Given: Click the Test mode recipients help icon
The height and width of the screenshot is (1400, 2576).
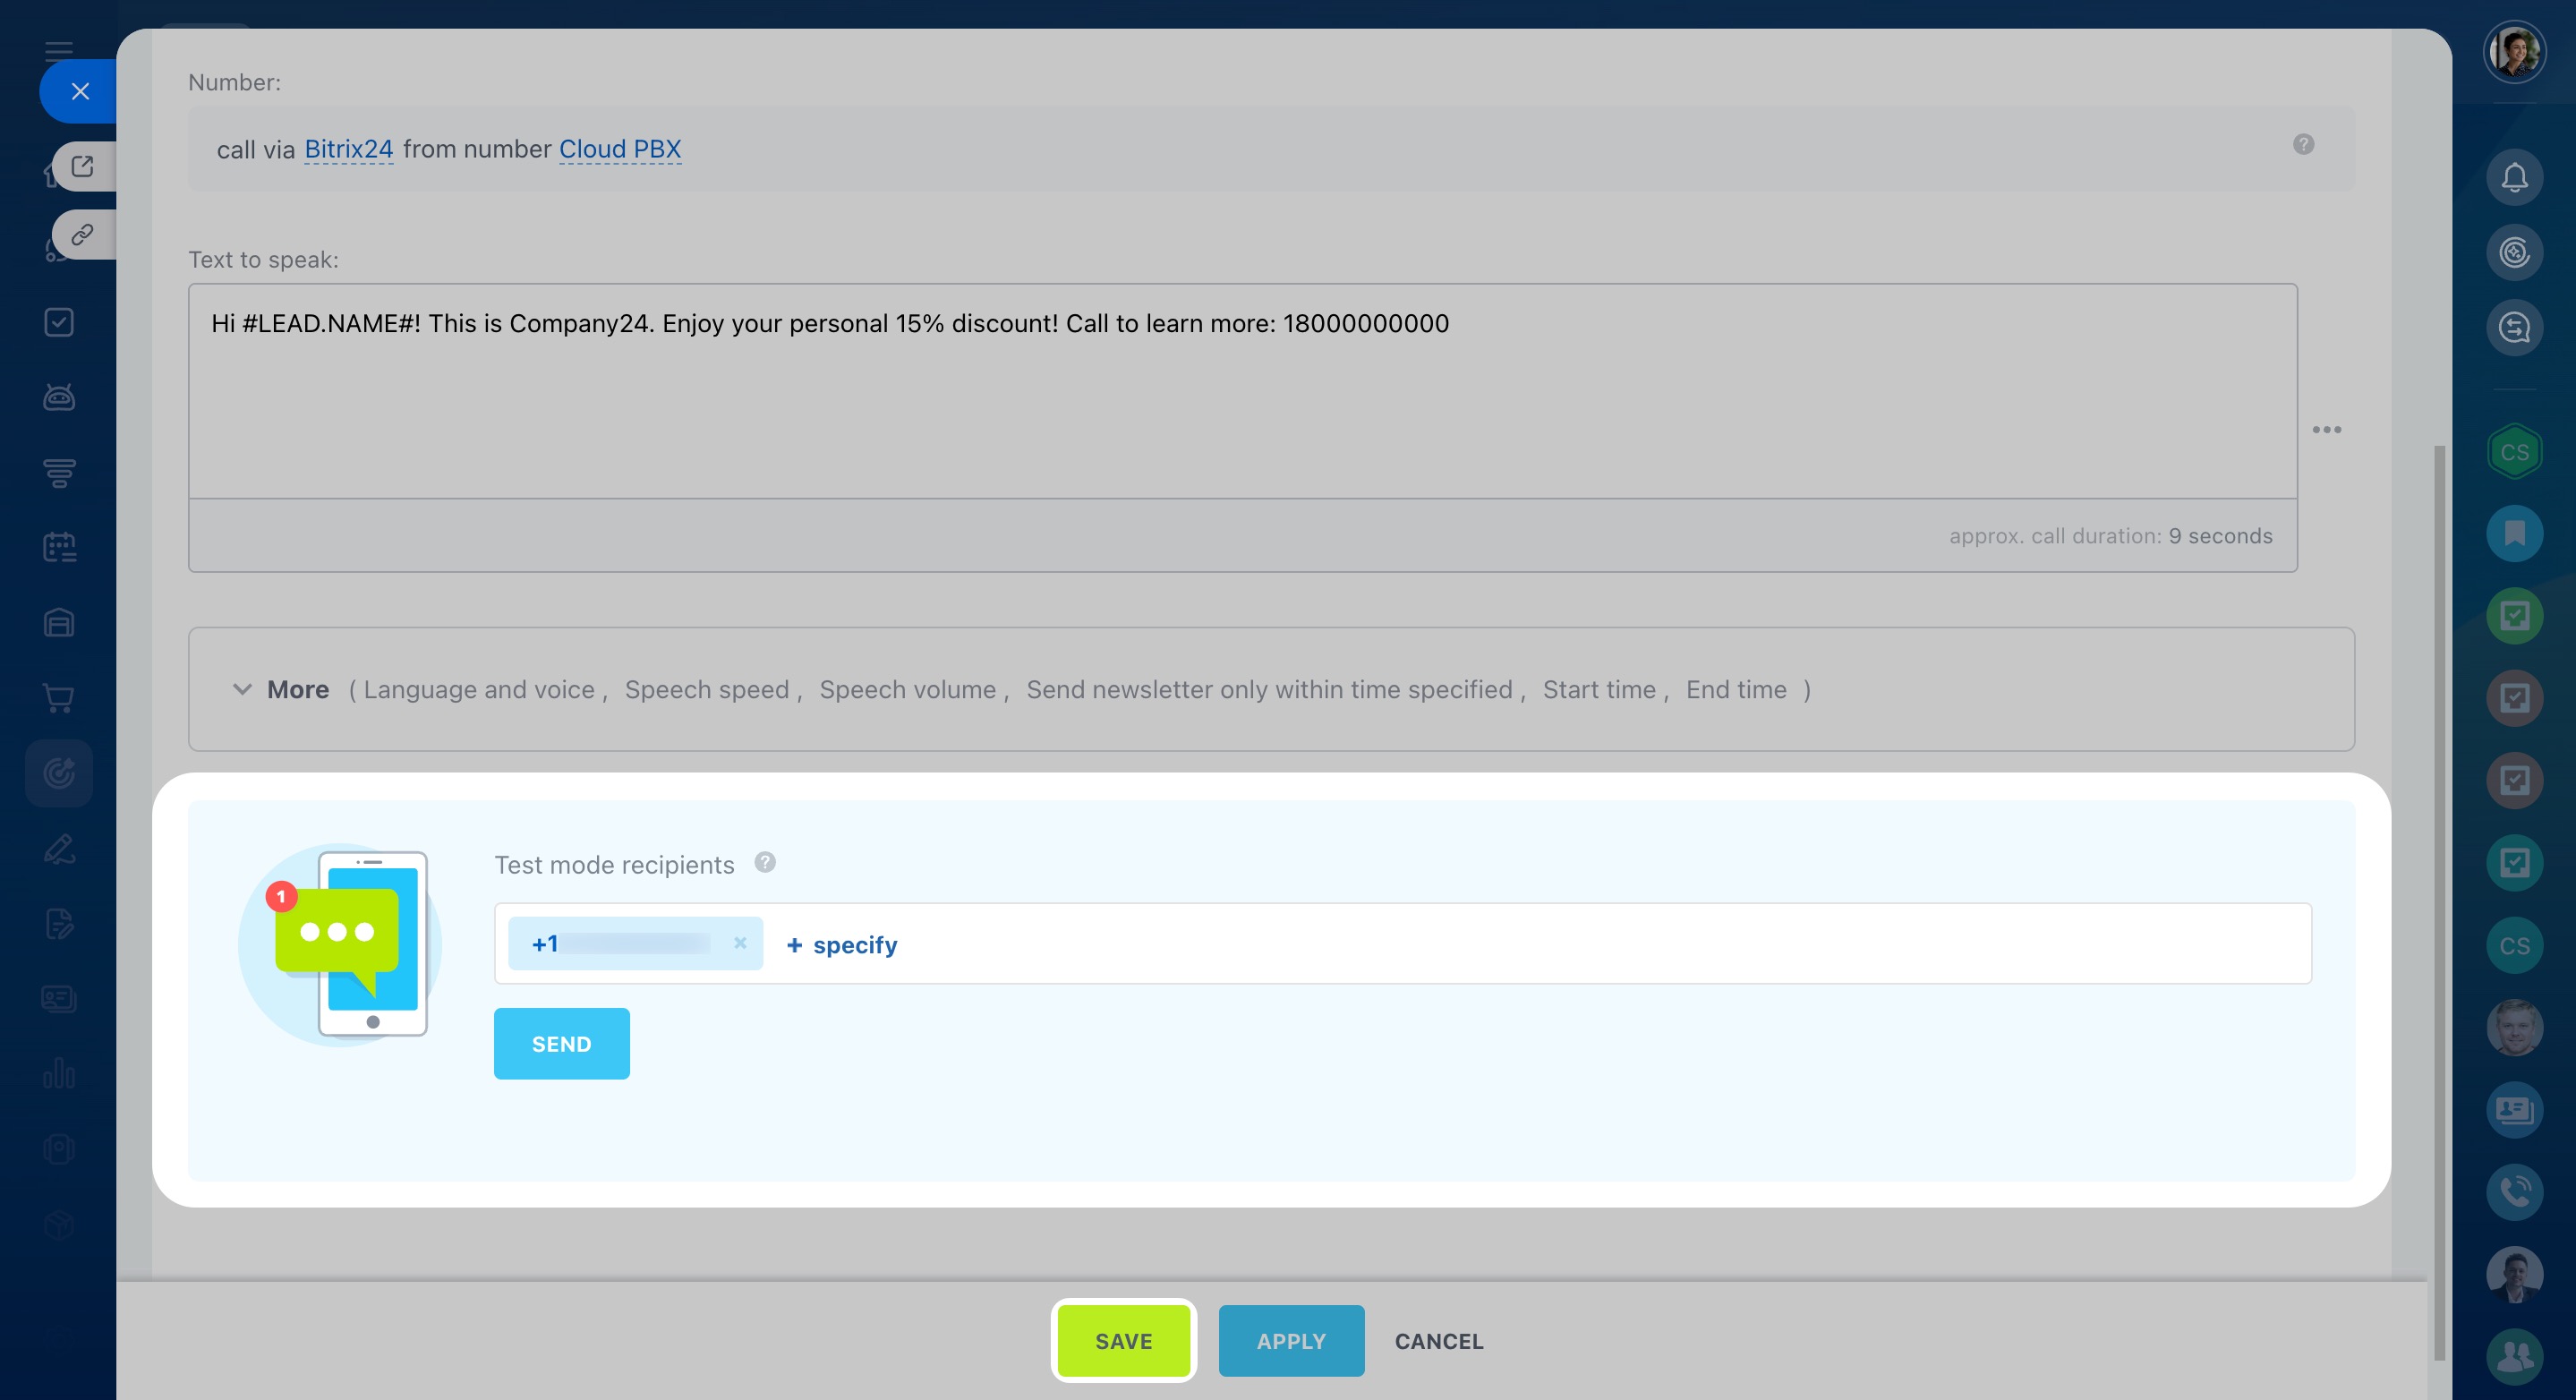Looking at the screenshot, I should pos(765,862).
